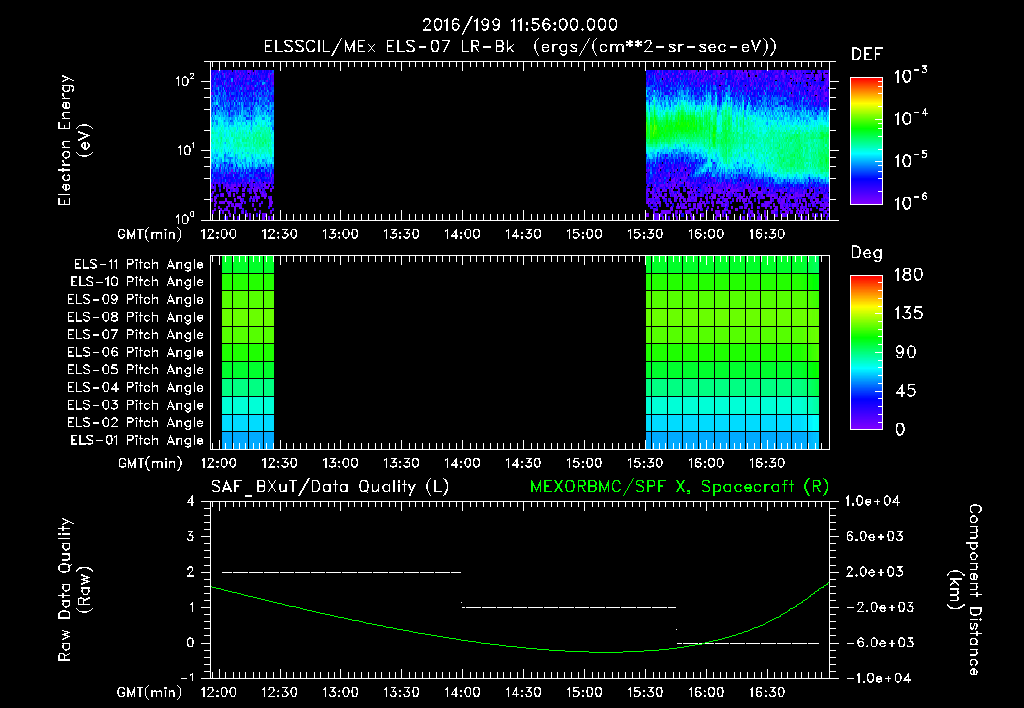Select the 180 tick on Deg colorbar

tap(908, 275)
